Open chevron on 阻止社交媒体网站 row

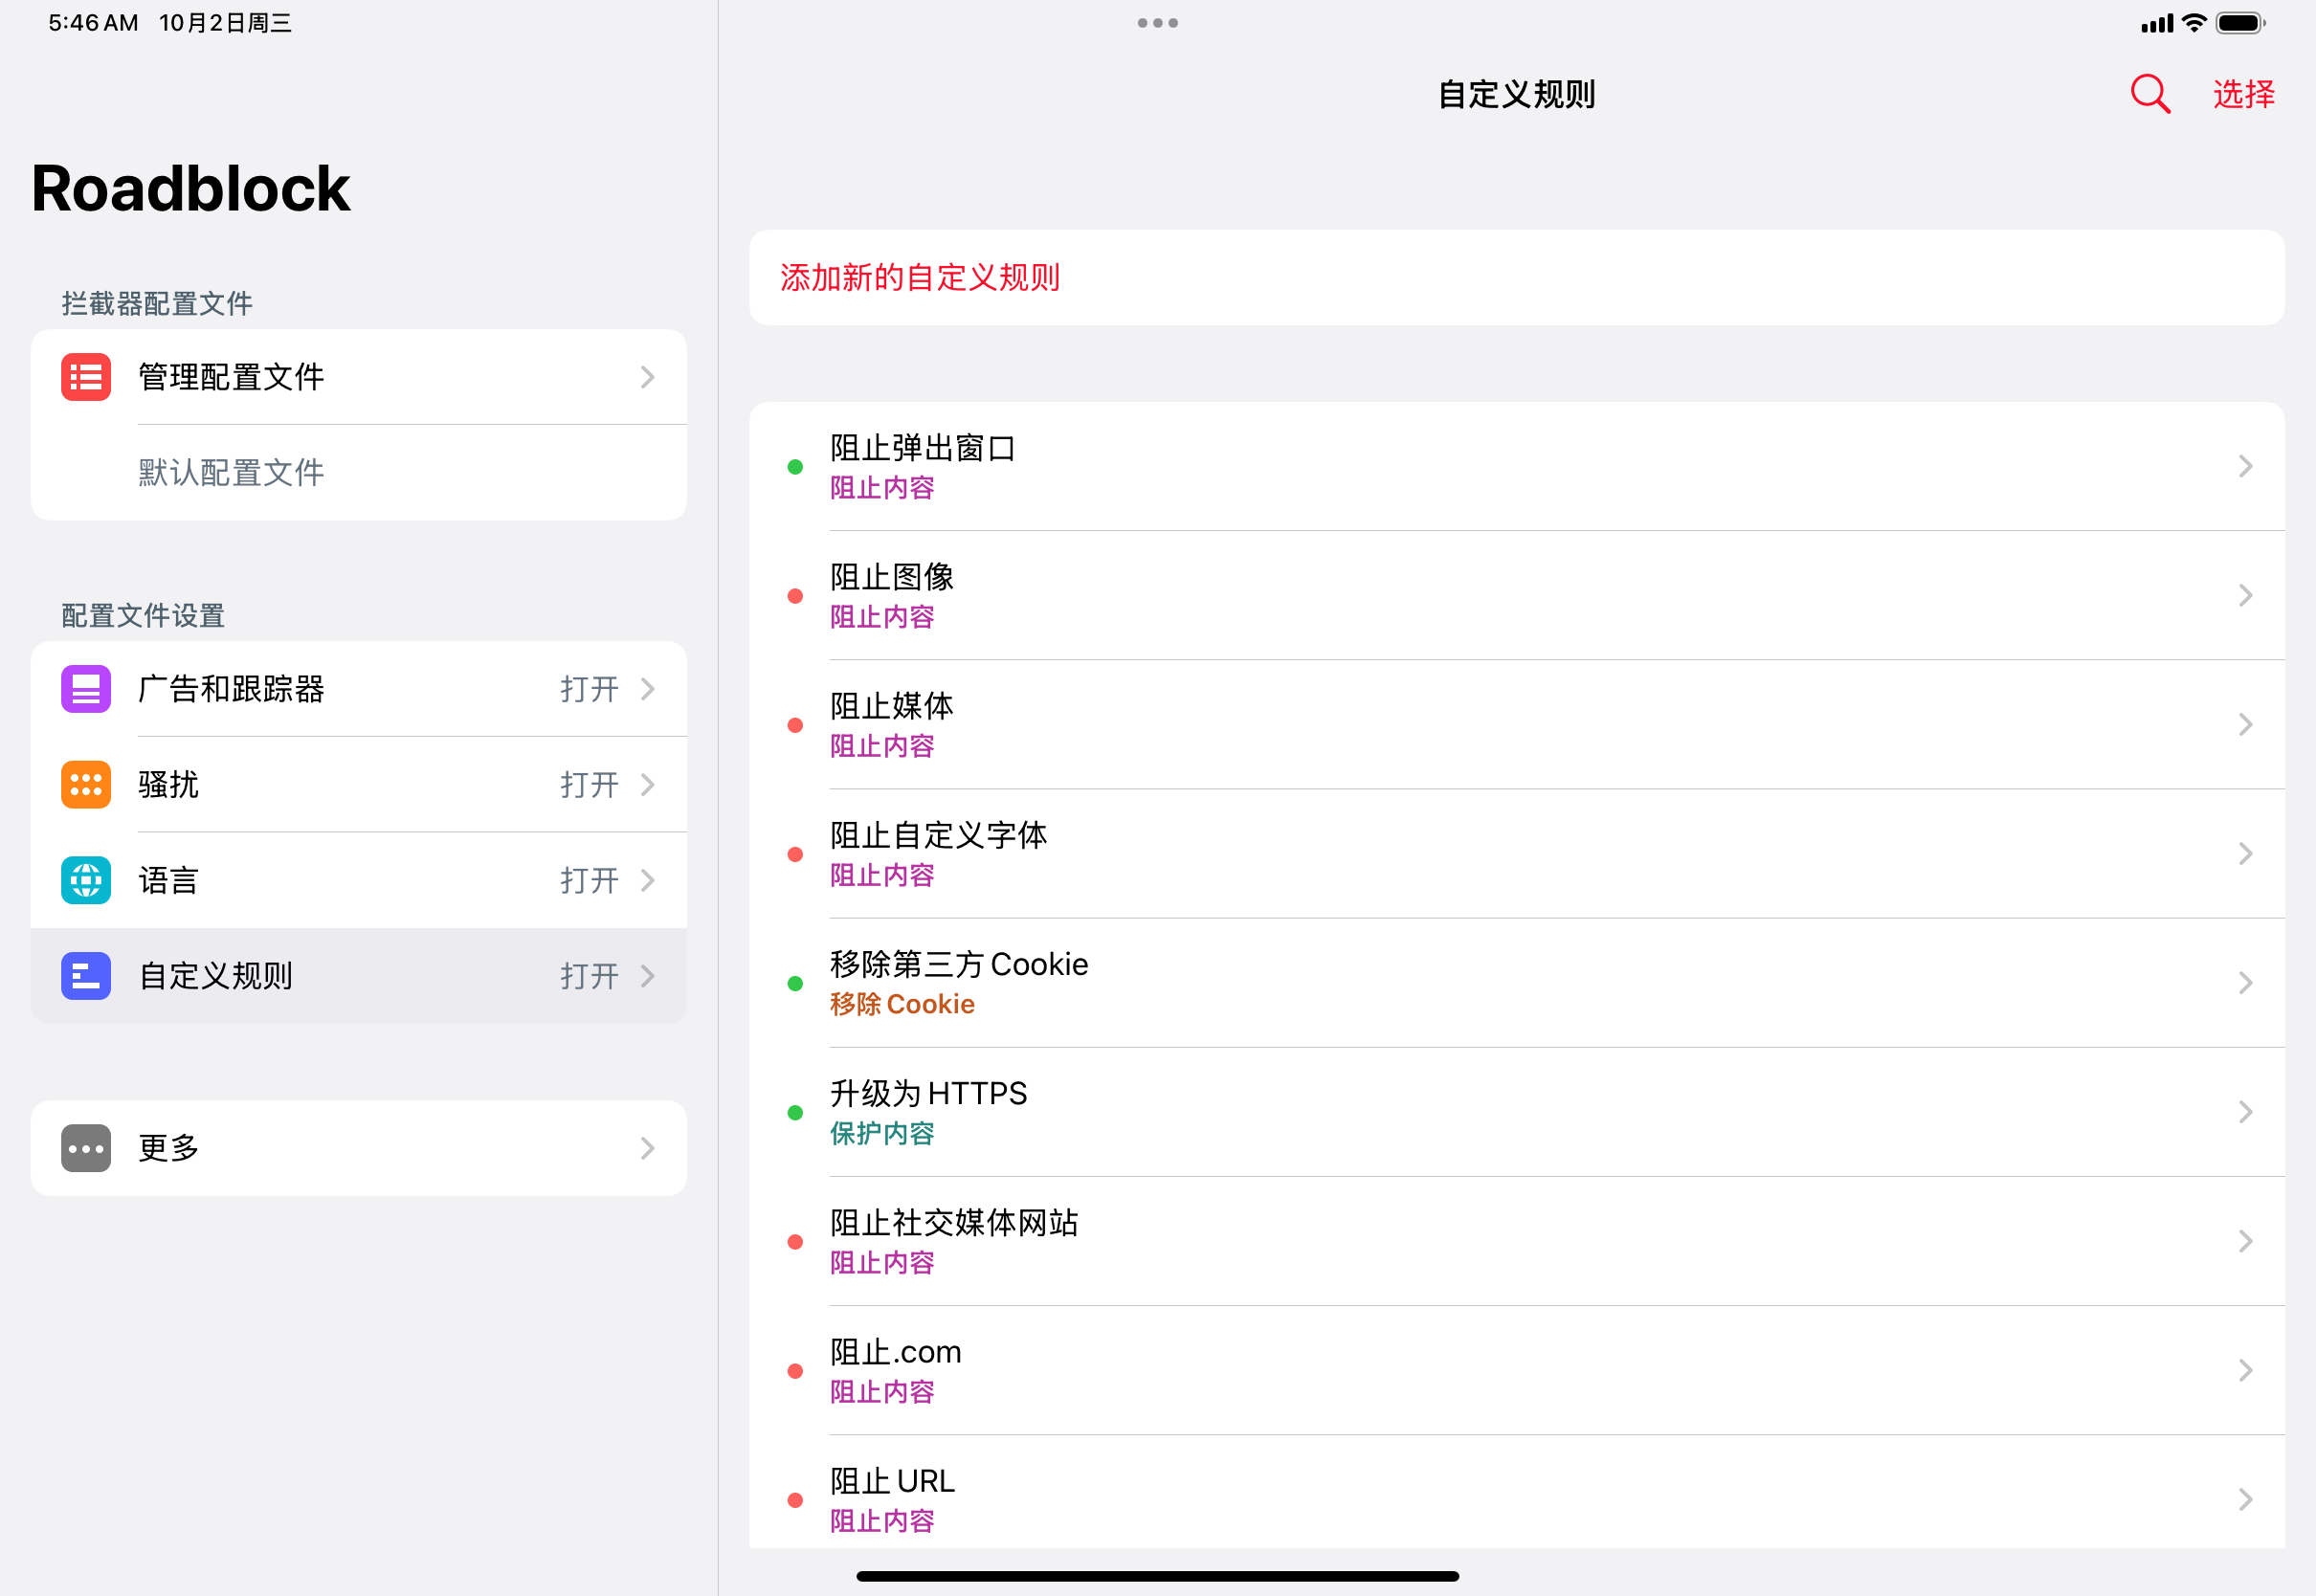[x=2245, y=1241]
